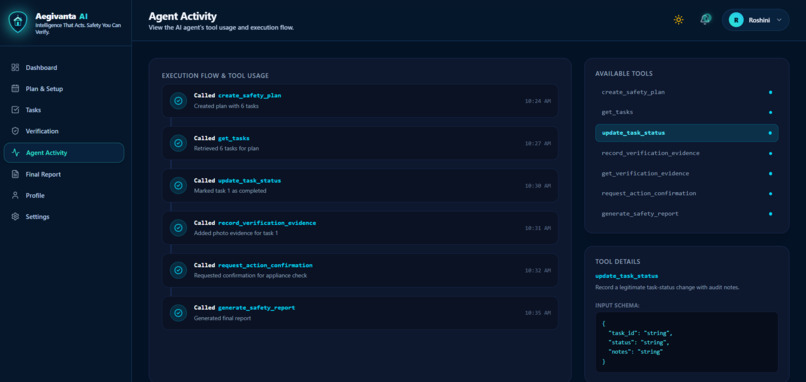Click the Tasks checkbox icon in sidebar
Image resolution: width=806 pixels, height=382 pixels.
coord(15,110)
